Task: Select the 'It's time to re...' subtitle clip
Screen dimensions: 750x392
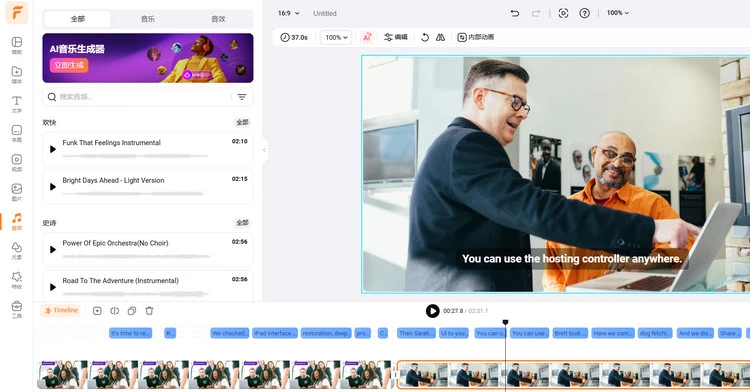Action: [x=131, y=333]
